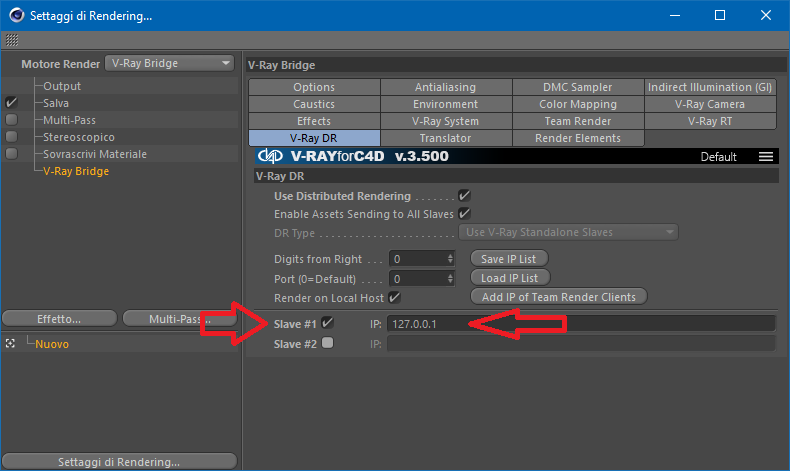The width and height of the screenshot is (790, 471).
Task: Select V-Ray Bridge in the settings tree
Action: pos(76,171)
